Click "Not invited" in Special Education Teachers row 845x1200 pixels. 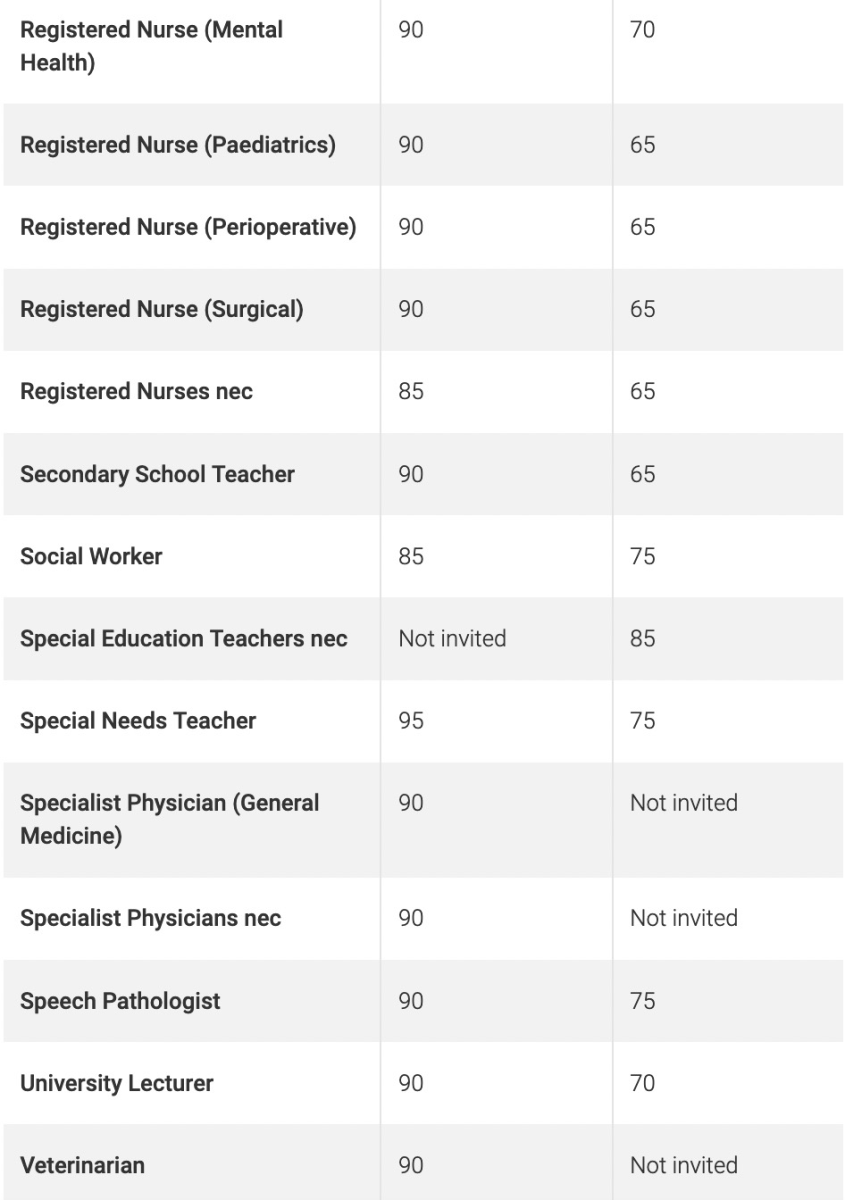(452, 638)
